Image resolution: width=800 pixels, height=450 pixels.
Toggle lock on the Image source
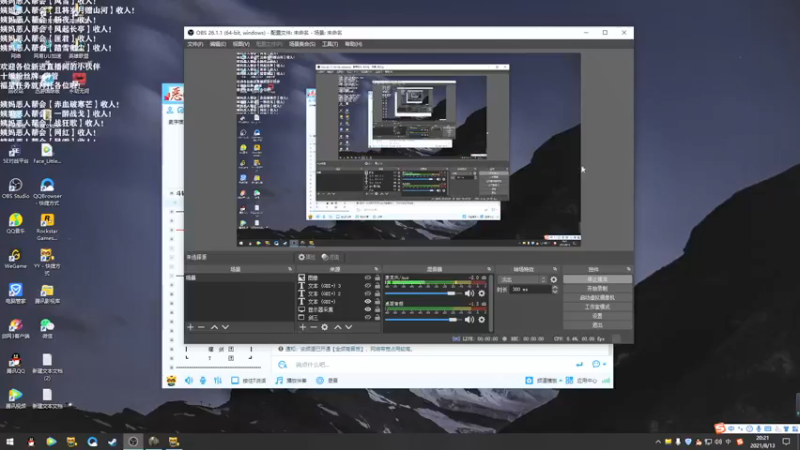[x=378, y=278]
